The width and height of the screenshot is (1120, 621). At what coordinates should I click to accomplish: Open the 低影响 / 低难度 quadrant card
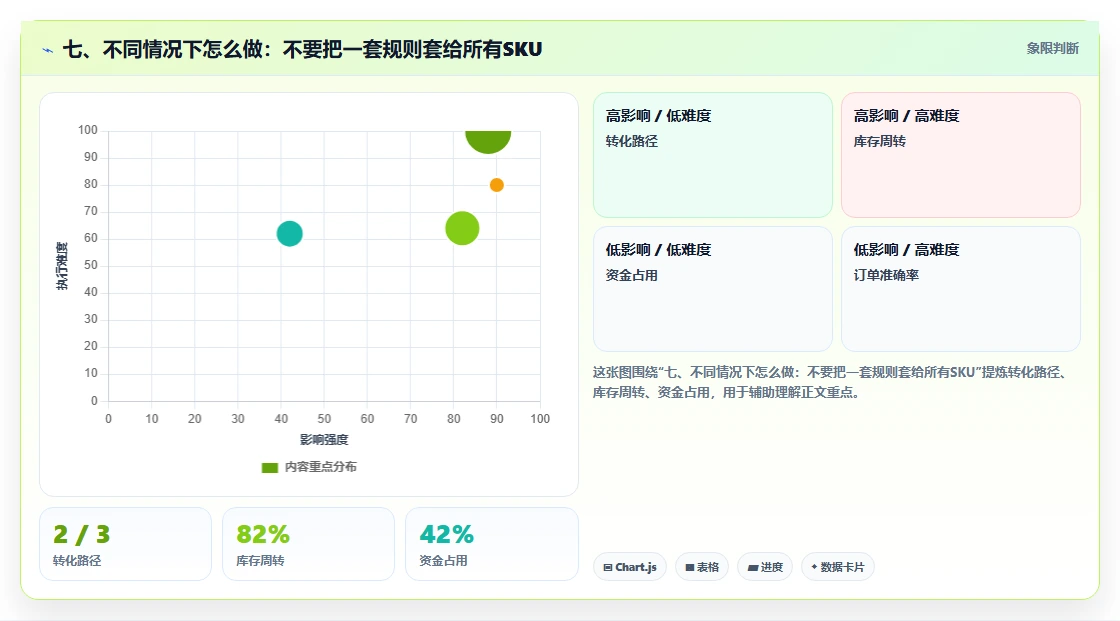[713, 289]
